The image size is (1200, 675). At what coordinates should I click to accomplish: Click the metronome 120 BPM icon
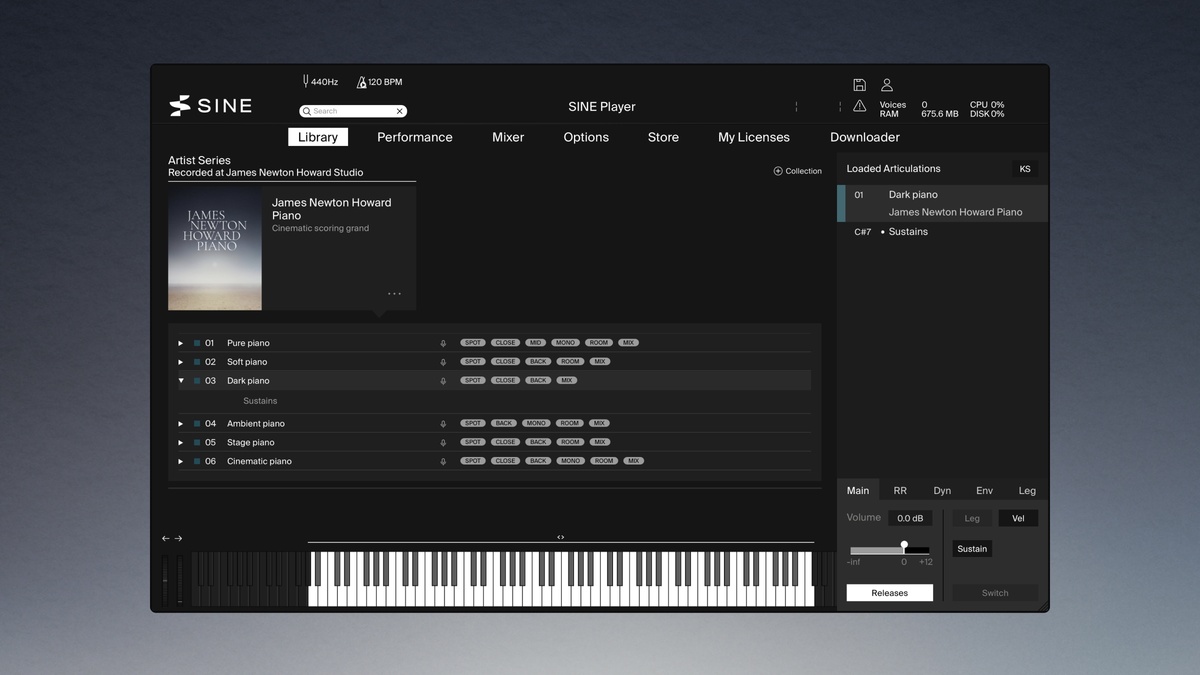coord(361,82)
